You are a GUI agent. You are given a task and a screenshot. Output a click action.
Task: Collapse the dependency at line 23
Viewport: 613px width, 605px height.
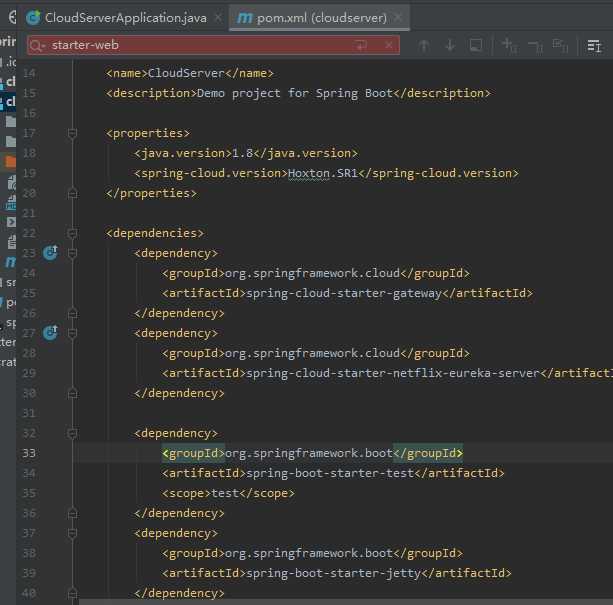click(x=72, y=253)
